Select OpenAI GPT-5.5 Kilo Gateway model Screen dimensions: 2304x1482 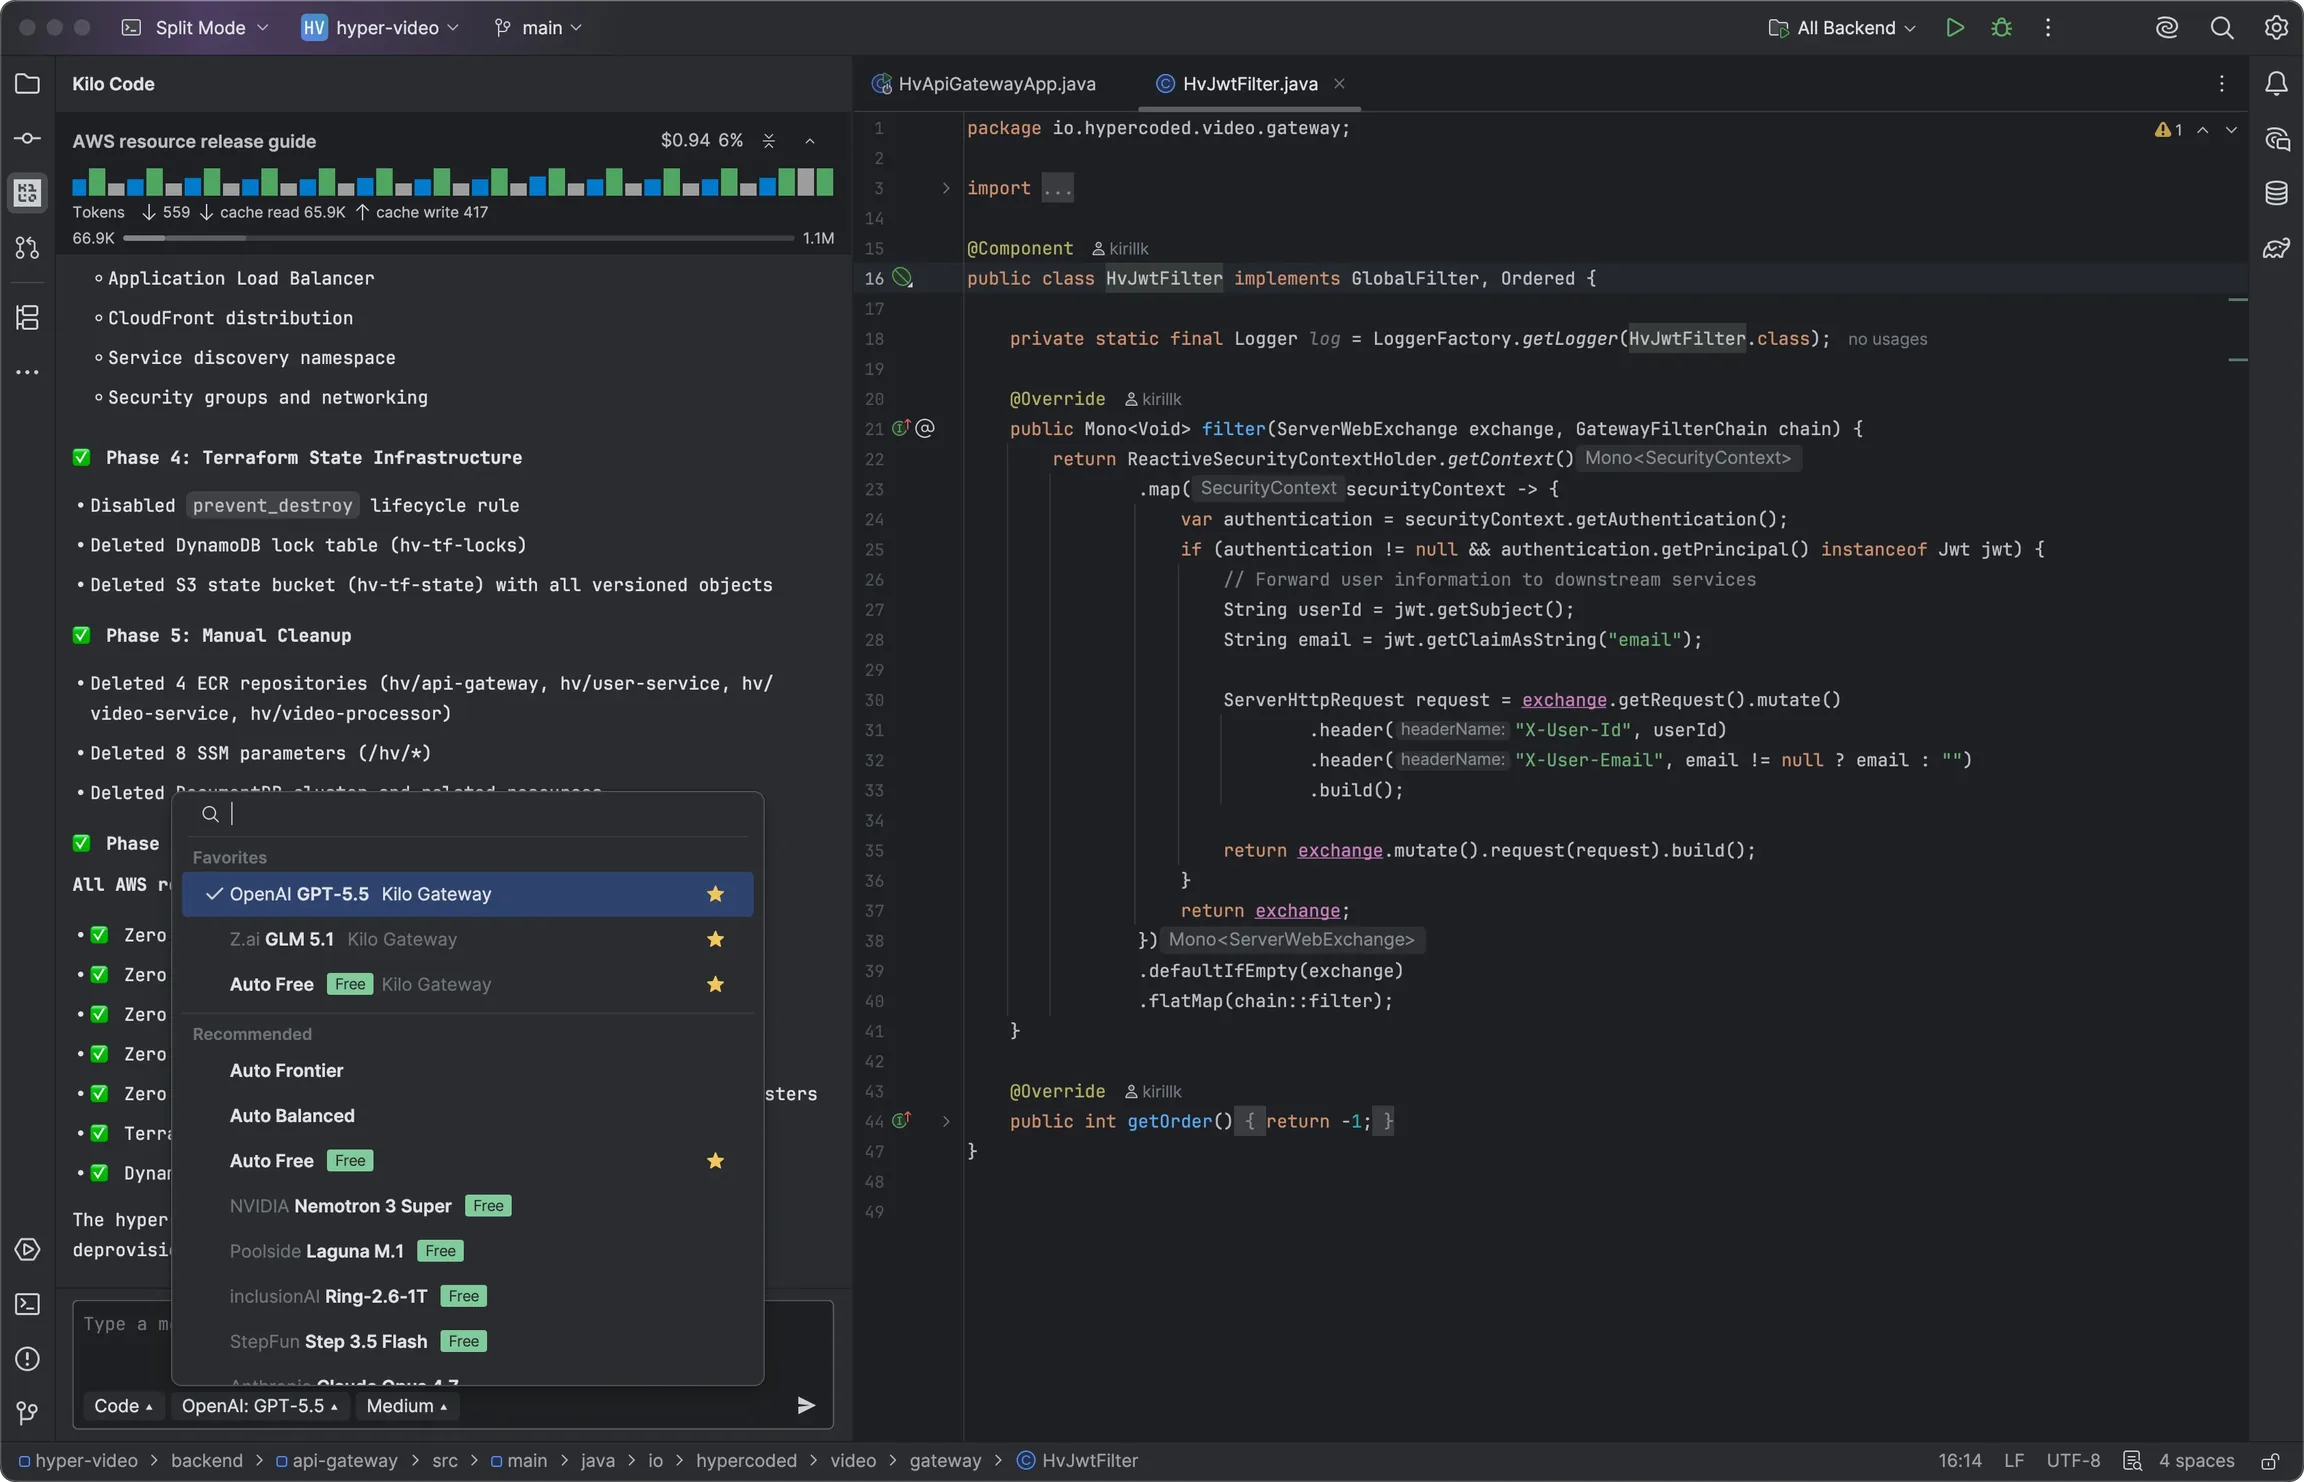click(467, 894)
